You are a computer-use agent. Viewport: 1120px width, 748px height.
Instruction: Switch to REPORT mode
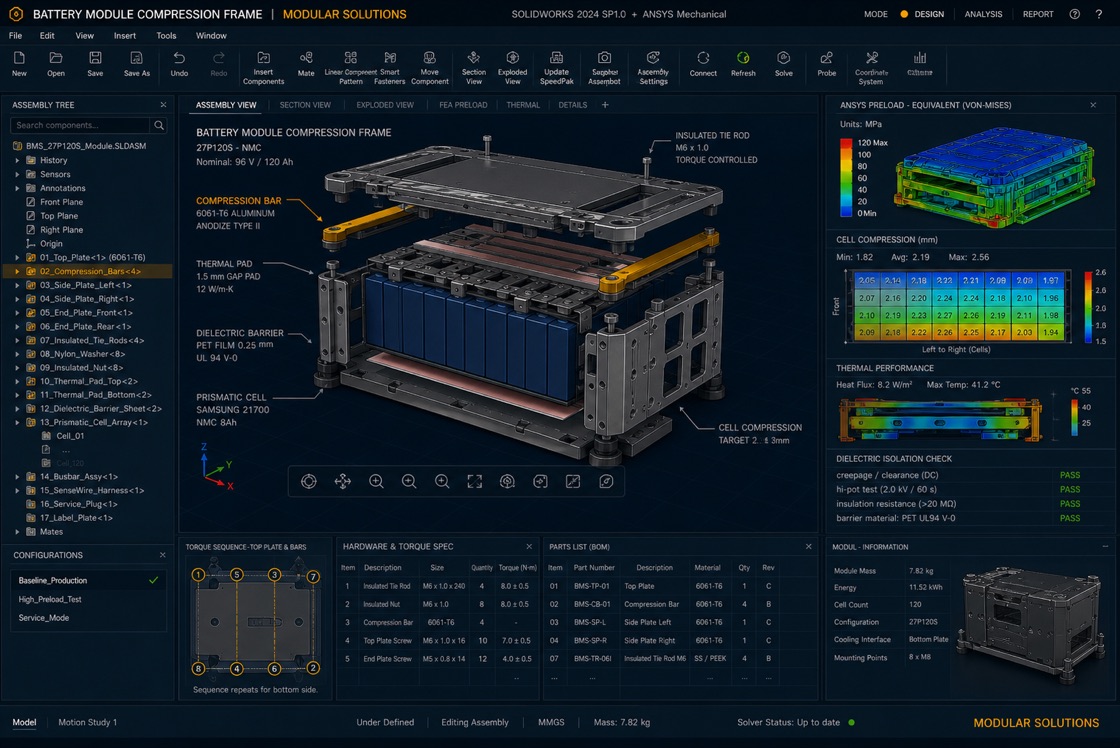[x=1038, y=14]
